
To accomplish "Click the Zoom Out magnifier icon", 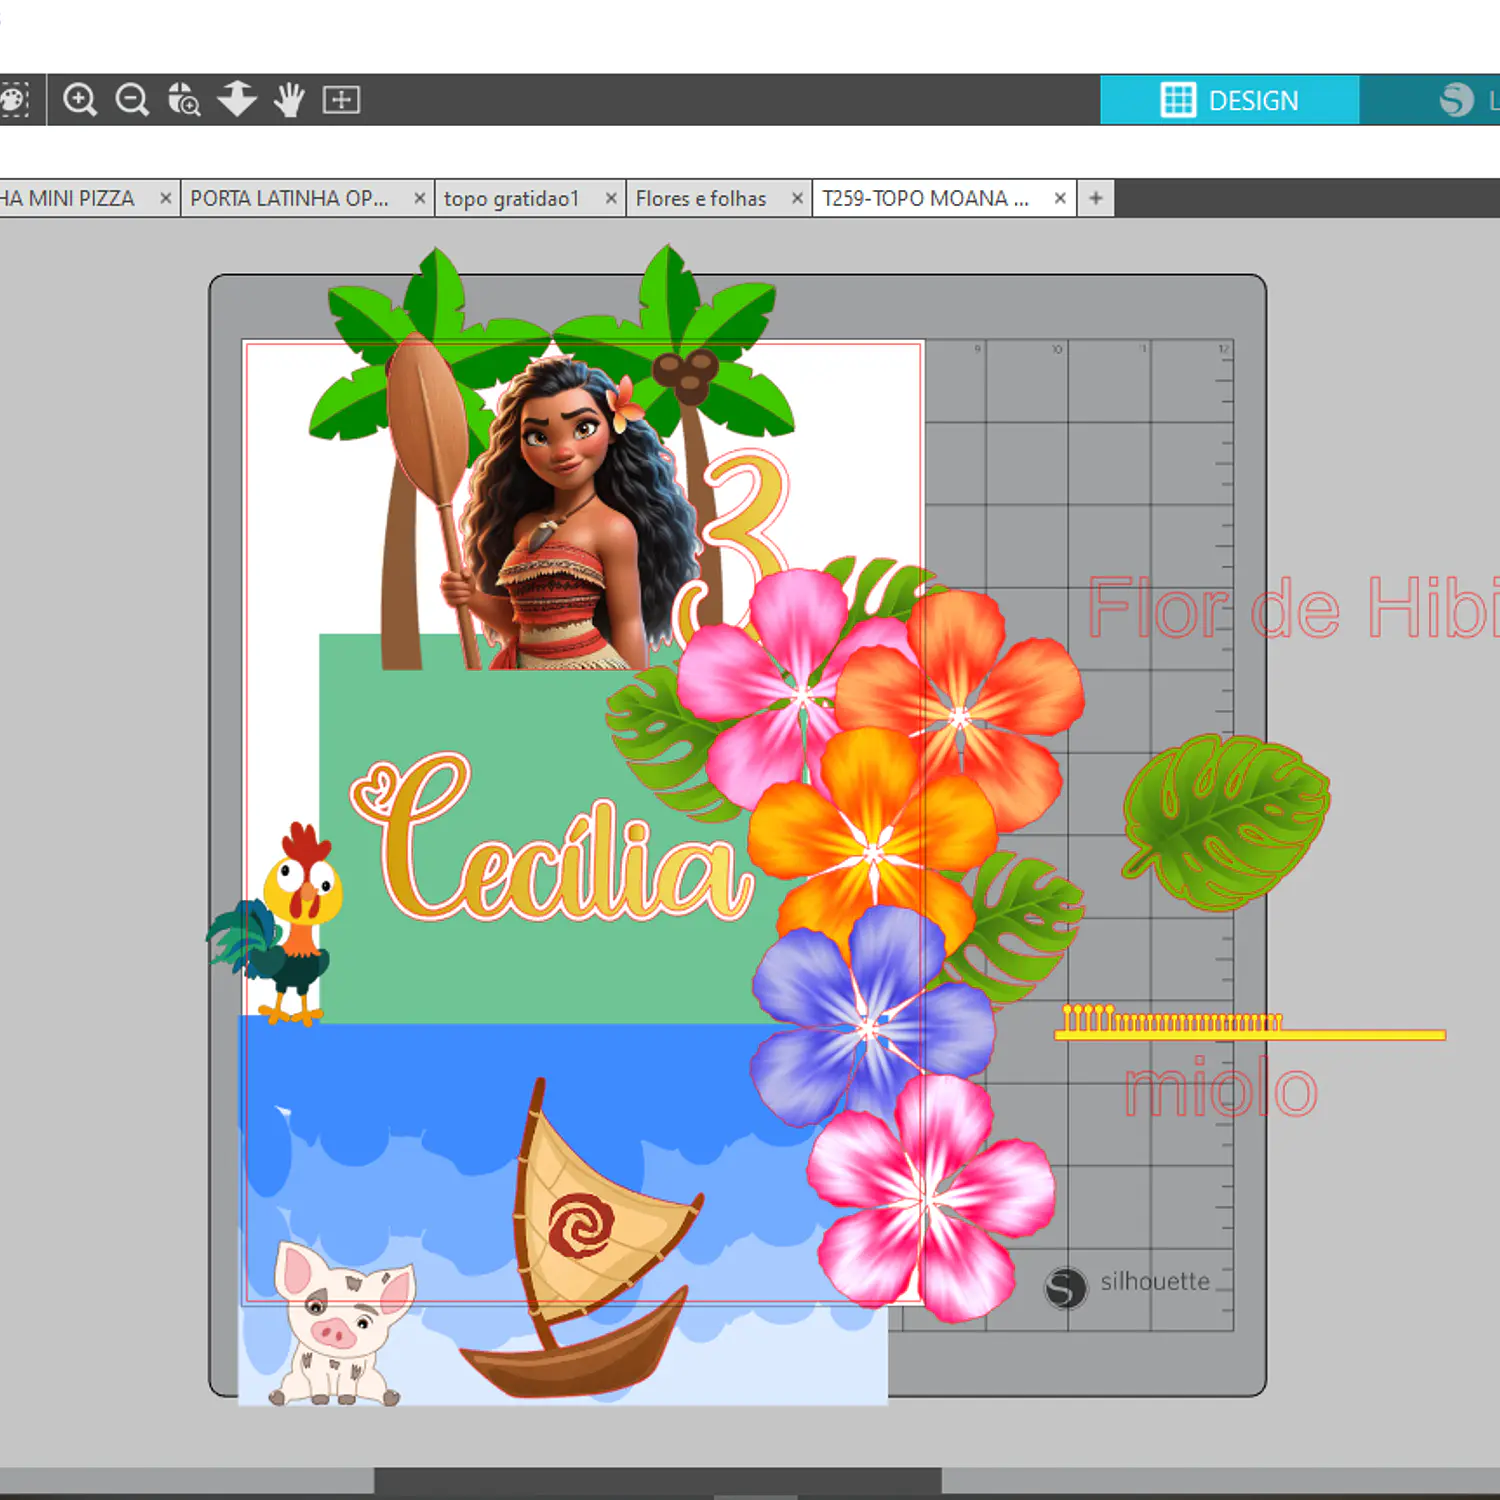I will [132, 100].
